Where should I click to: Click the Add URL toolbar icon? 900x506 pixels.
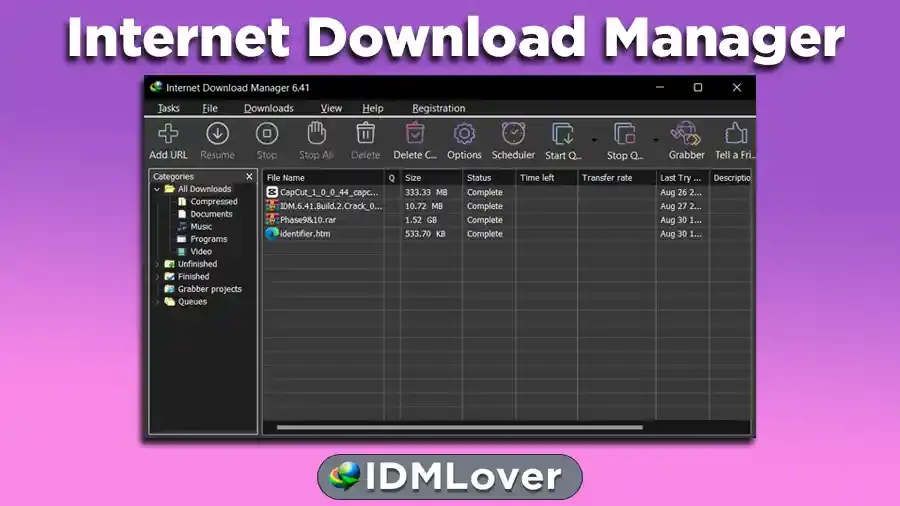tap(168, 134)
